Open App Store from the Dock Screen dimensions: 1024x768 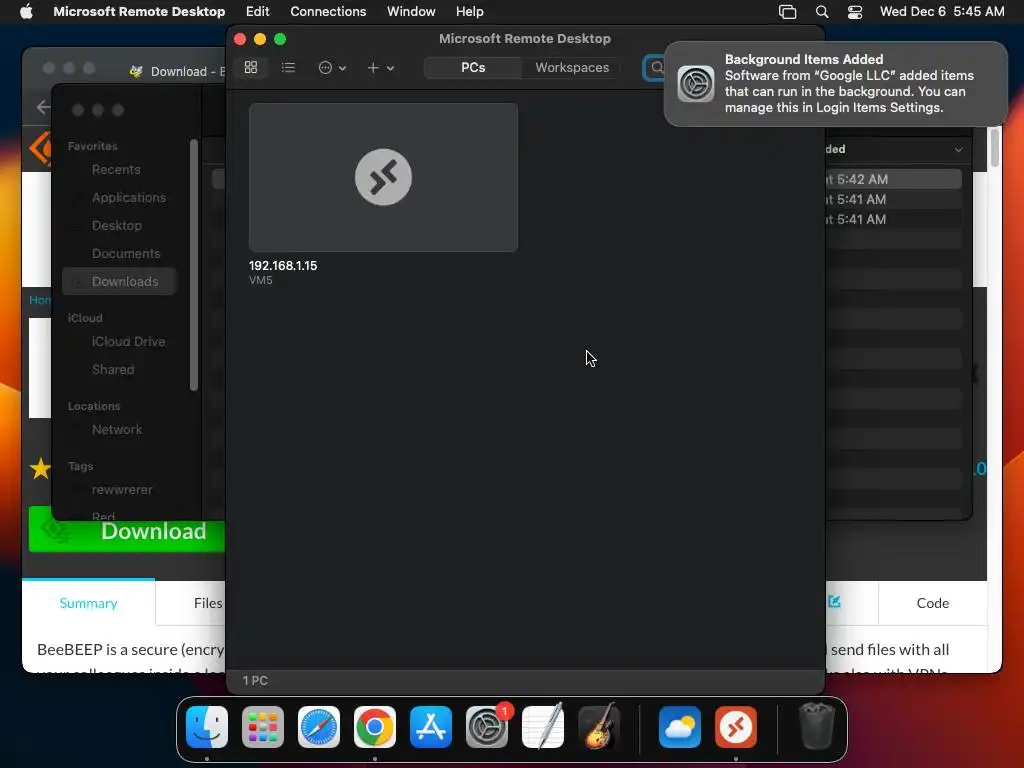[430, 727]
